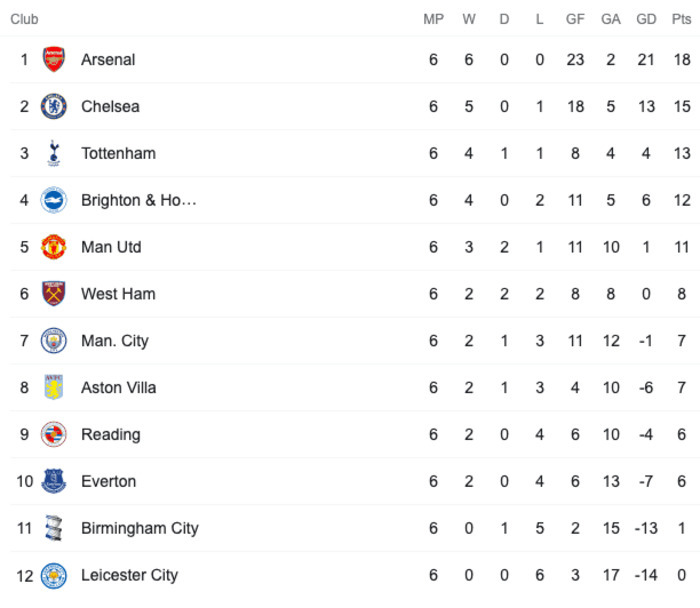Click the MP column header

(433, 19)
